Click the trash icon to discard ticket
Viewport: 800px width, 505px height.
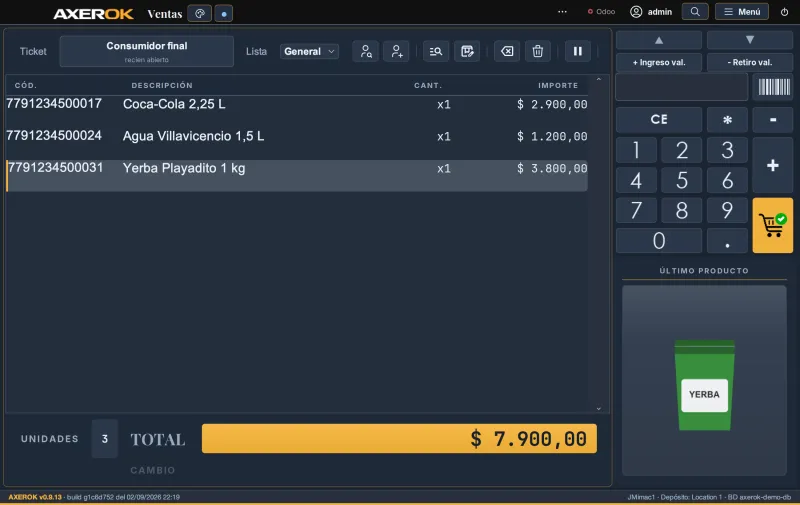(538, 51)
